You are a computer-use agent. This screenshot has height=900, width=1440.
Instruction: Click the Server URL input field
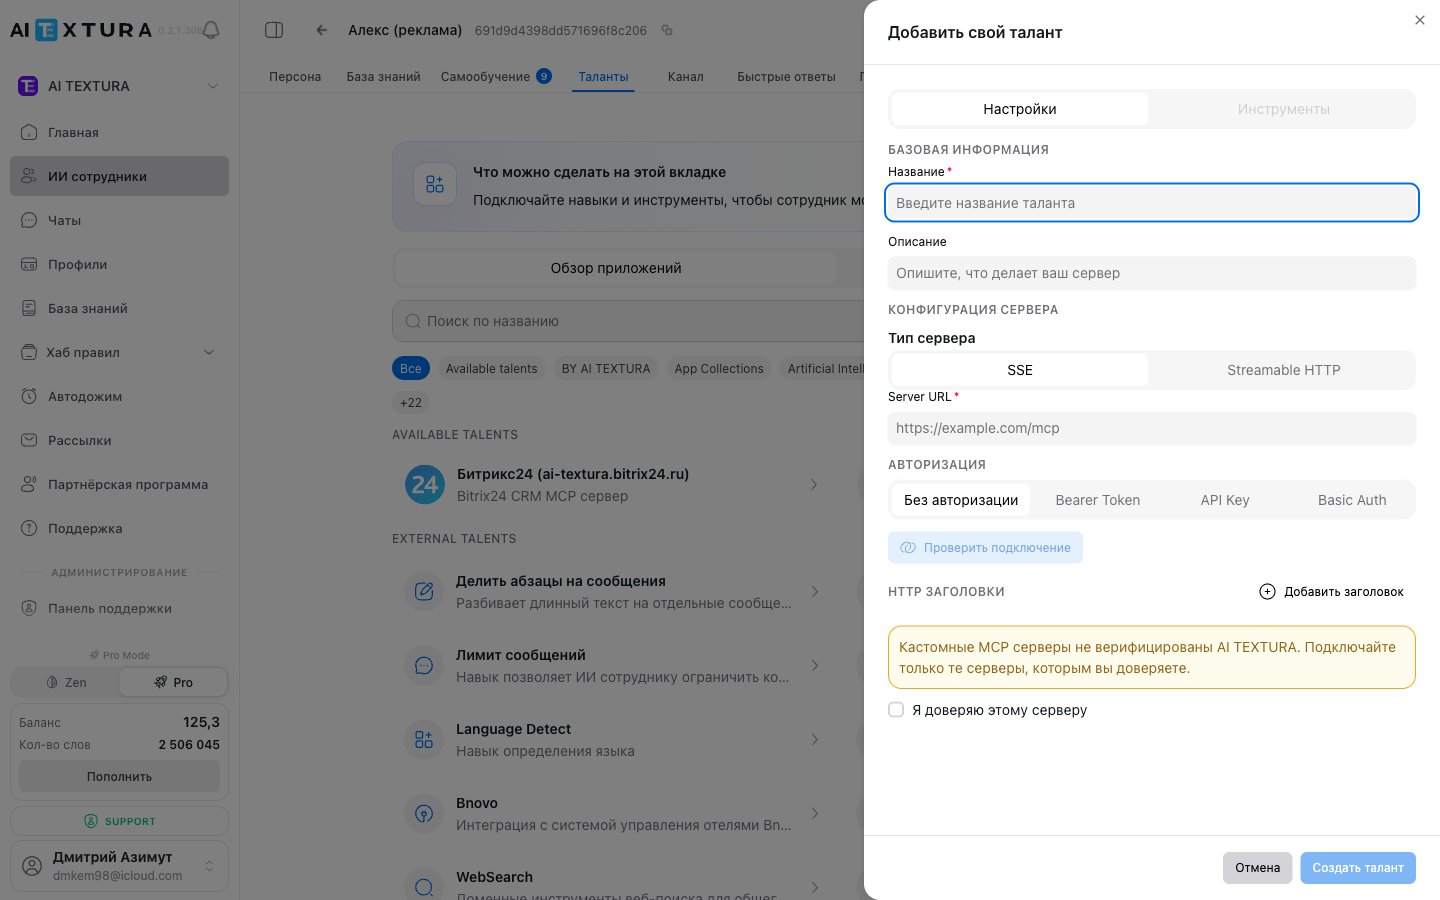[x=1152, y=428]
